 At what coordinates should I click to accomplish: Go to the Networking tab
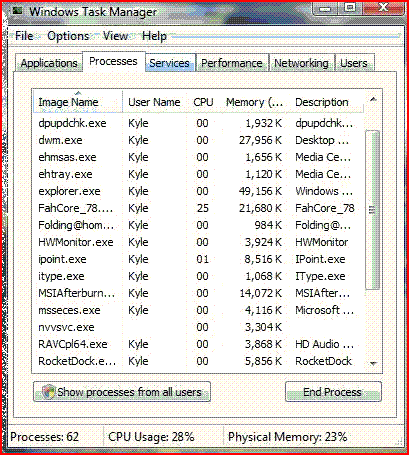click(x=301, y=63)
